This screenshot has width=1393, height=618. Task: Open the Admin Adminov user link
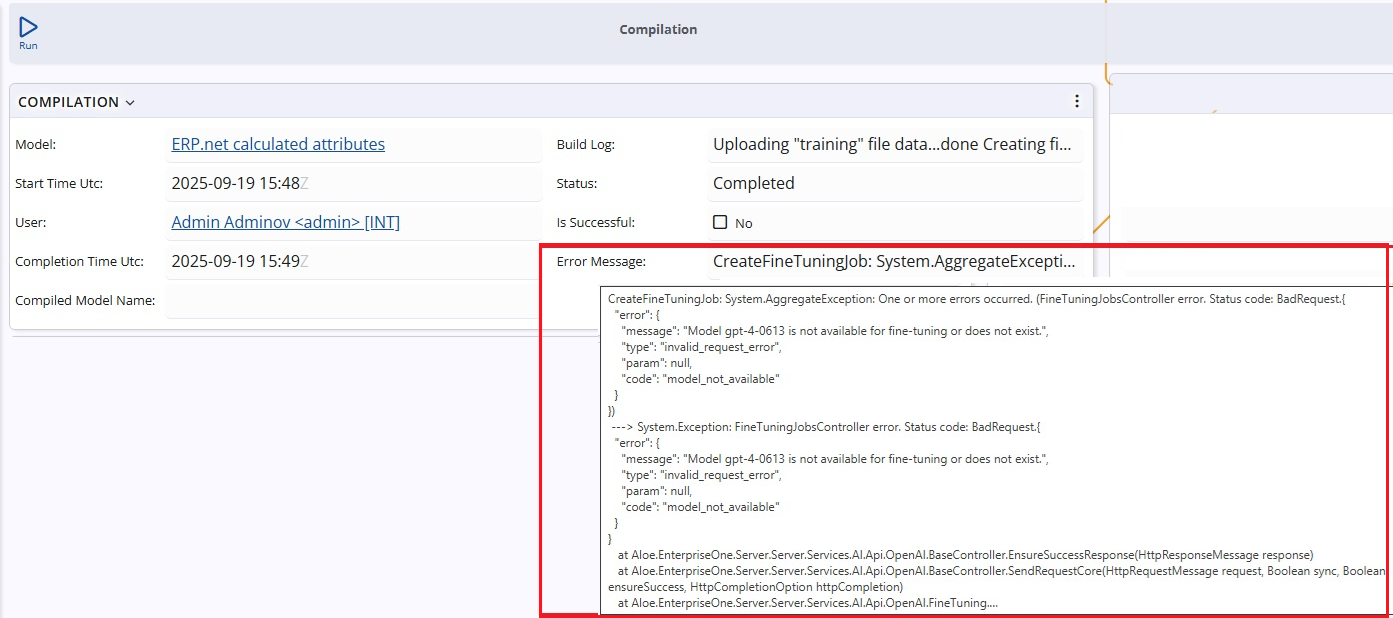coord(285,222)
